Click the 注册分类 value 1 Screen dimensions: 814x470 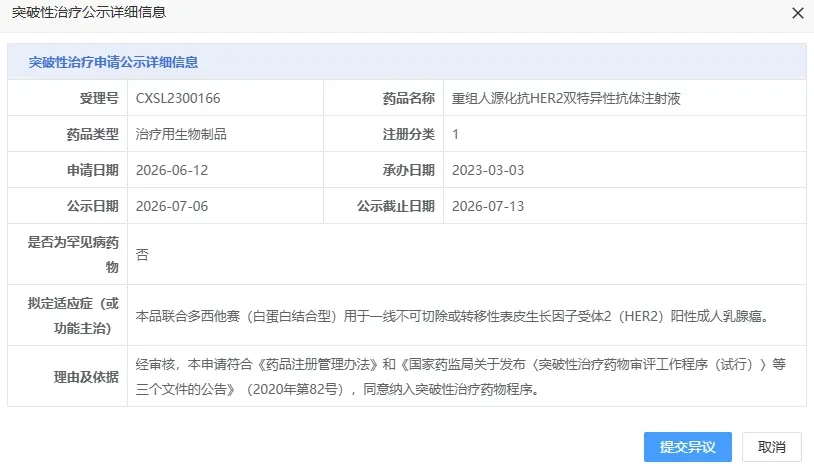coord(455,134)
